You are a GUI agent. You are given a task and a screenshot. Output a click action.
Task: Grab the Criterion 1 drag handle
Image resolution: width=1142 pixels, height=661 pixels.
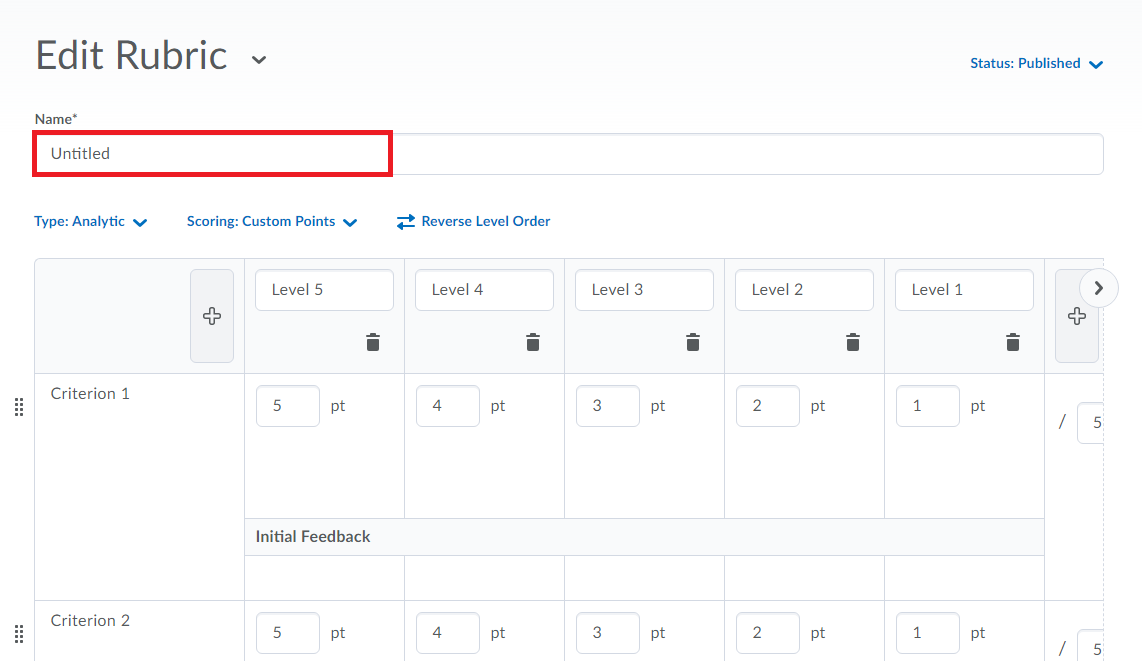(19, 407)
